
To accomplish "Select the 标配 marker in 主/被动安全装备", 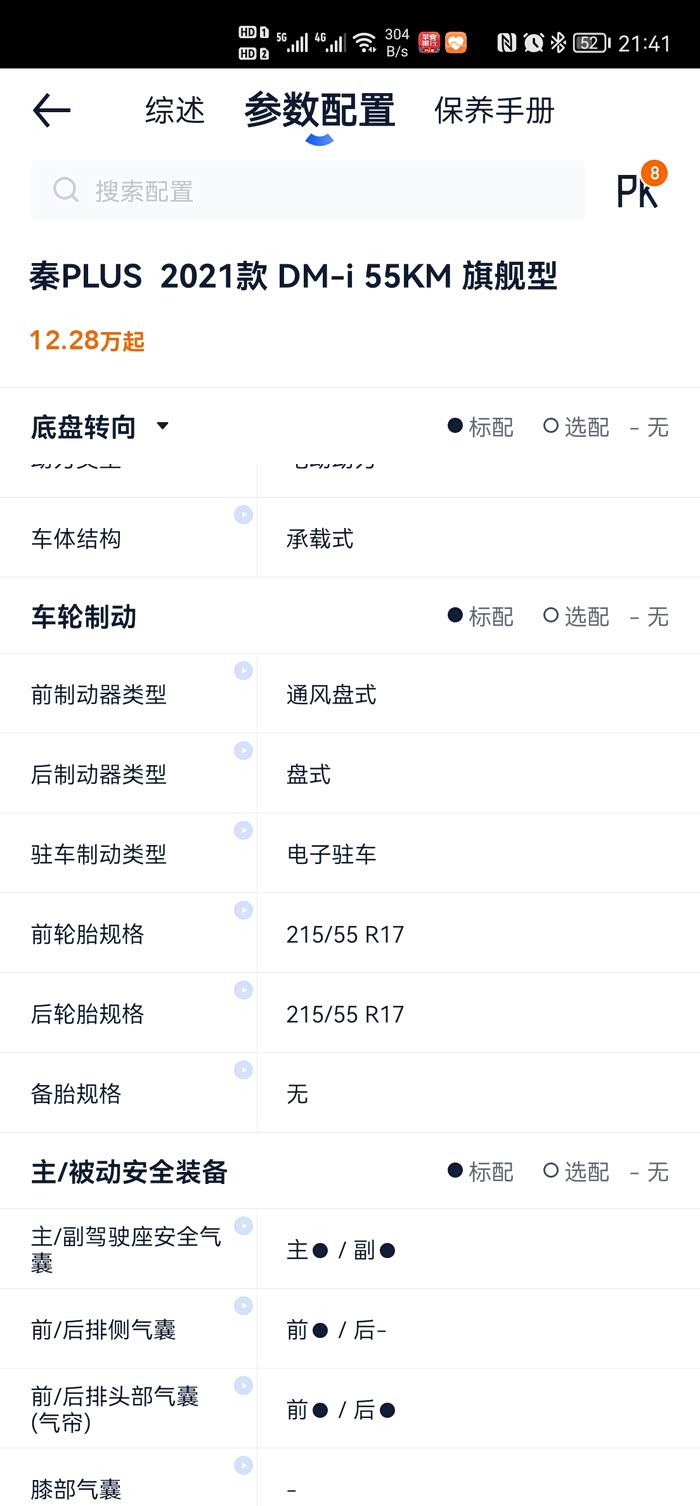I will [x=456, y=1172].
